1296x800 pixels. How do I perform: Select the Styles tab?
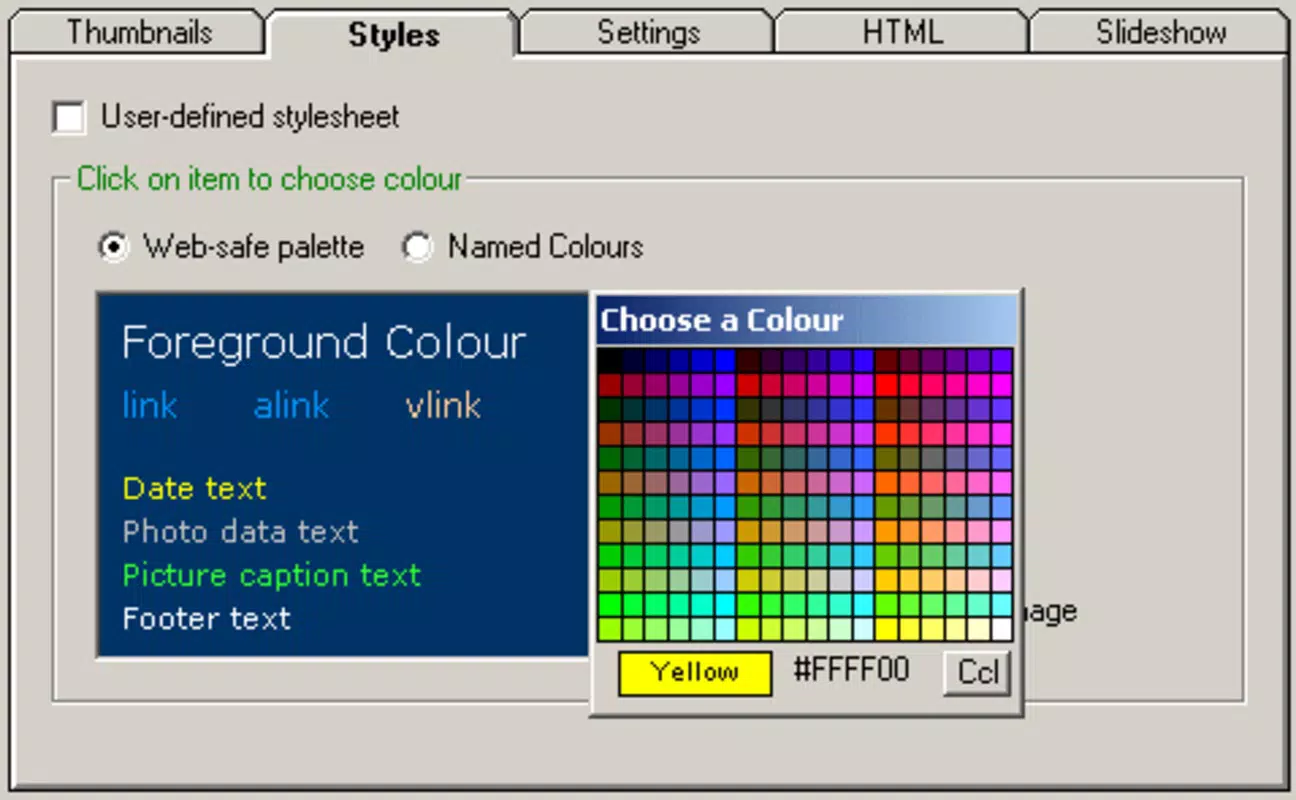[393, 34]
